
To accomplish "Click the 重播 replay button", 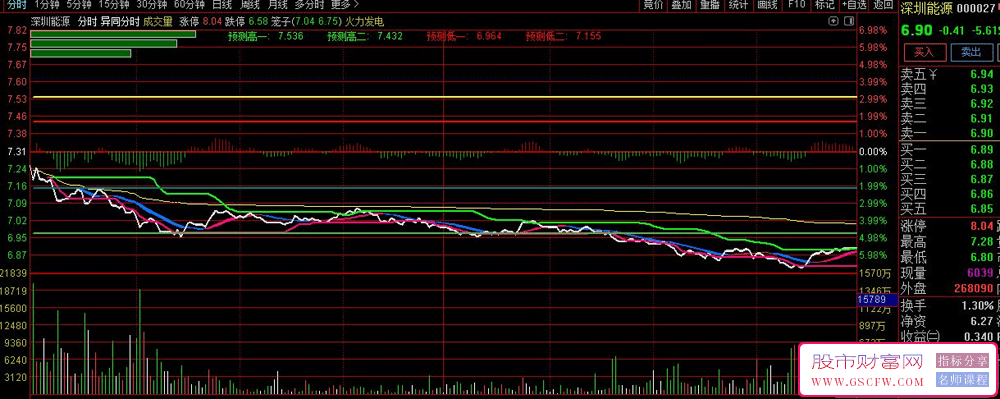I will (709, 5).
